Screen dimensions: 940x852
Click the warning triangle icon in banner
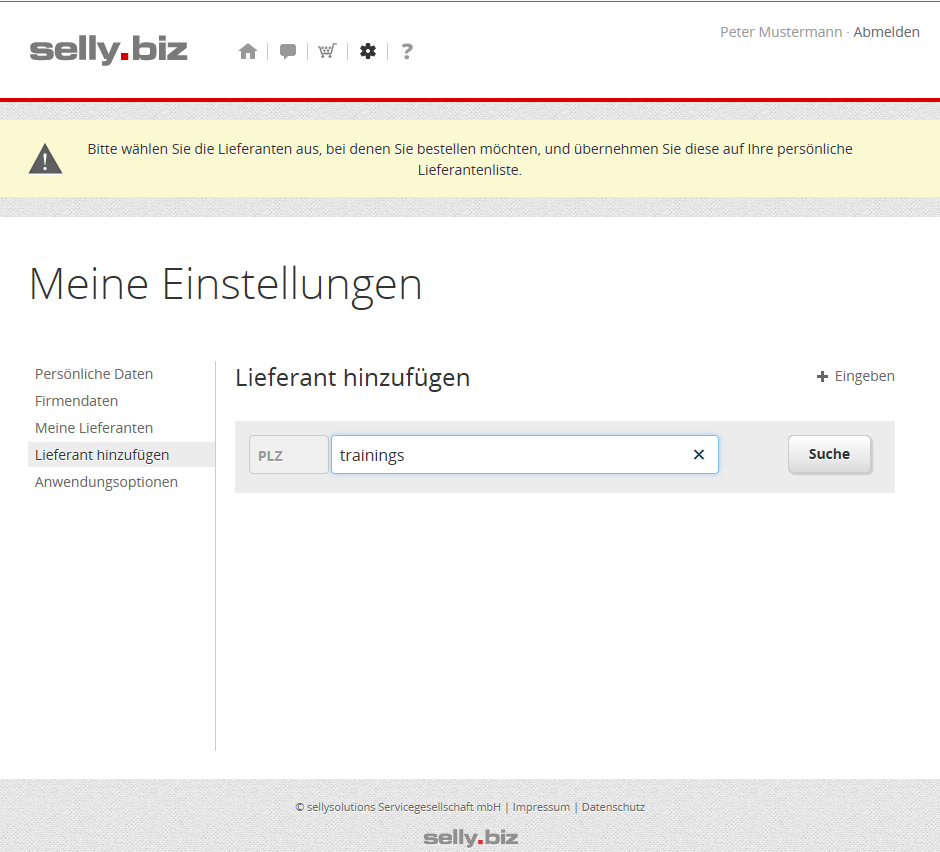(x=46, y=159)
